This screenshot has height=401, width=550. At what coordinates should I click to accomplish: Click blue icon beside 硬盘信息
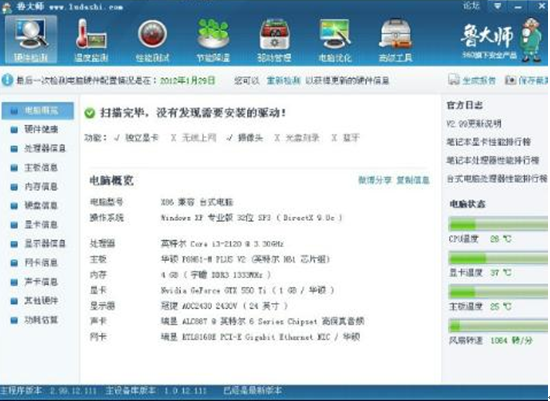tap(14, 206)
